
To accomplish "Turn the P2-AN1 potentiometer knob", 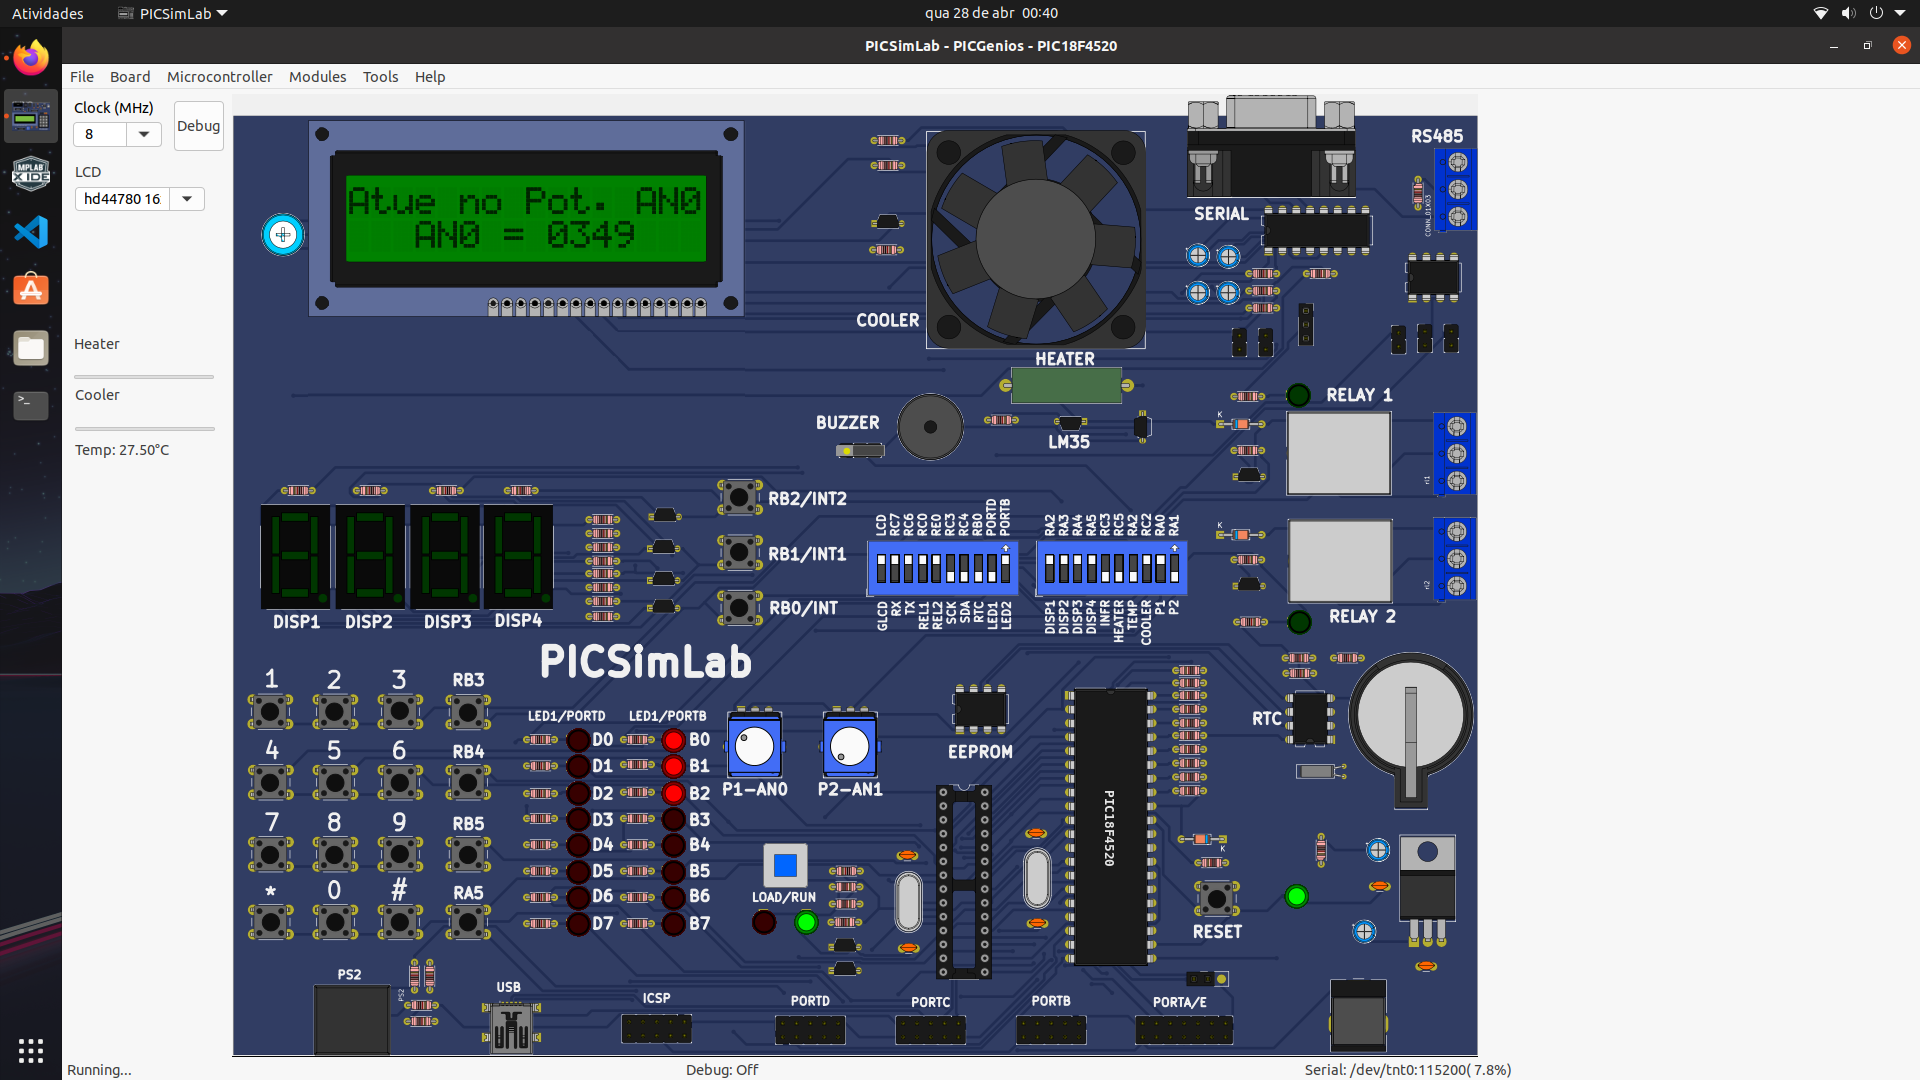I will pos(849,746).
